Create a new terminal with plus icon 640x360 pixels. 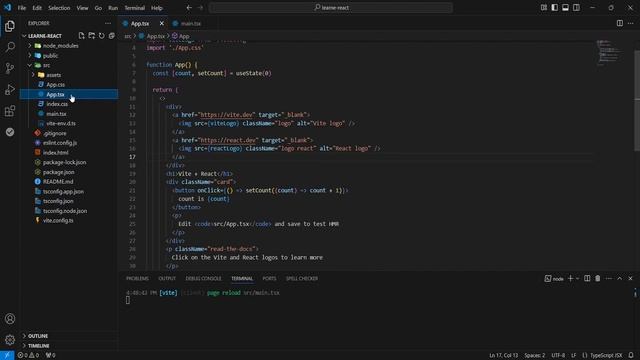570,278
